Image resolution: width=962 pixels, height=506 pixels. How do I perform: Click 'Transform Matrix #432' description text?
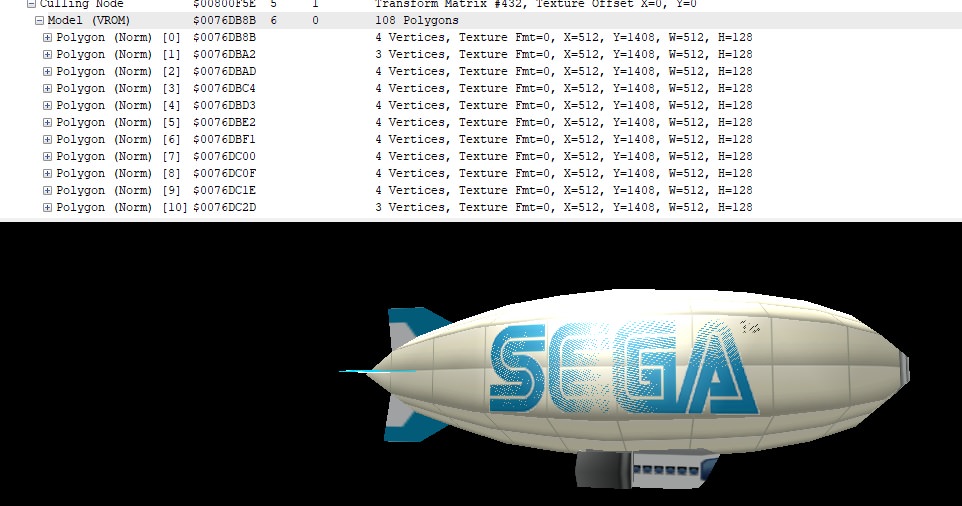click(452, 4)
